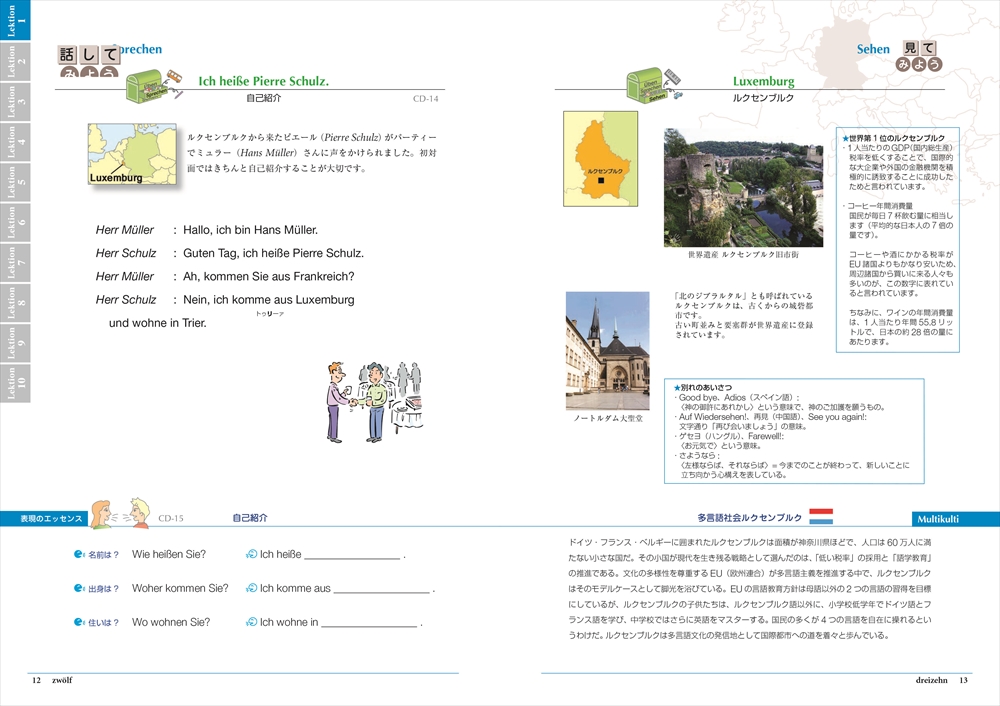The width and height of the screenshot is (1000, 706).
Task: Click line Ah, kommen Sie aus Frankreich?
Action: coord(268,276)
